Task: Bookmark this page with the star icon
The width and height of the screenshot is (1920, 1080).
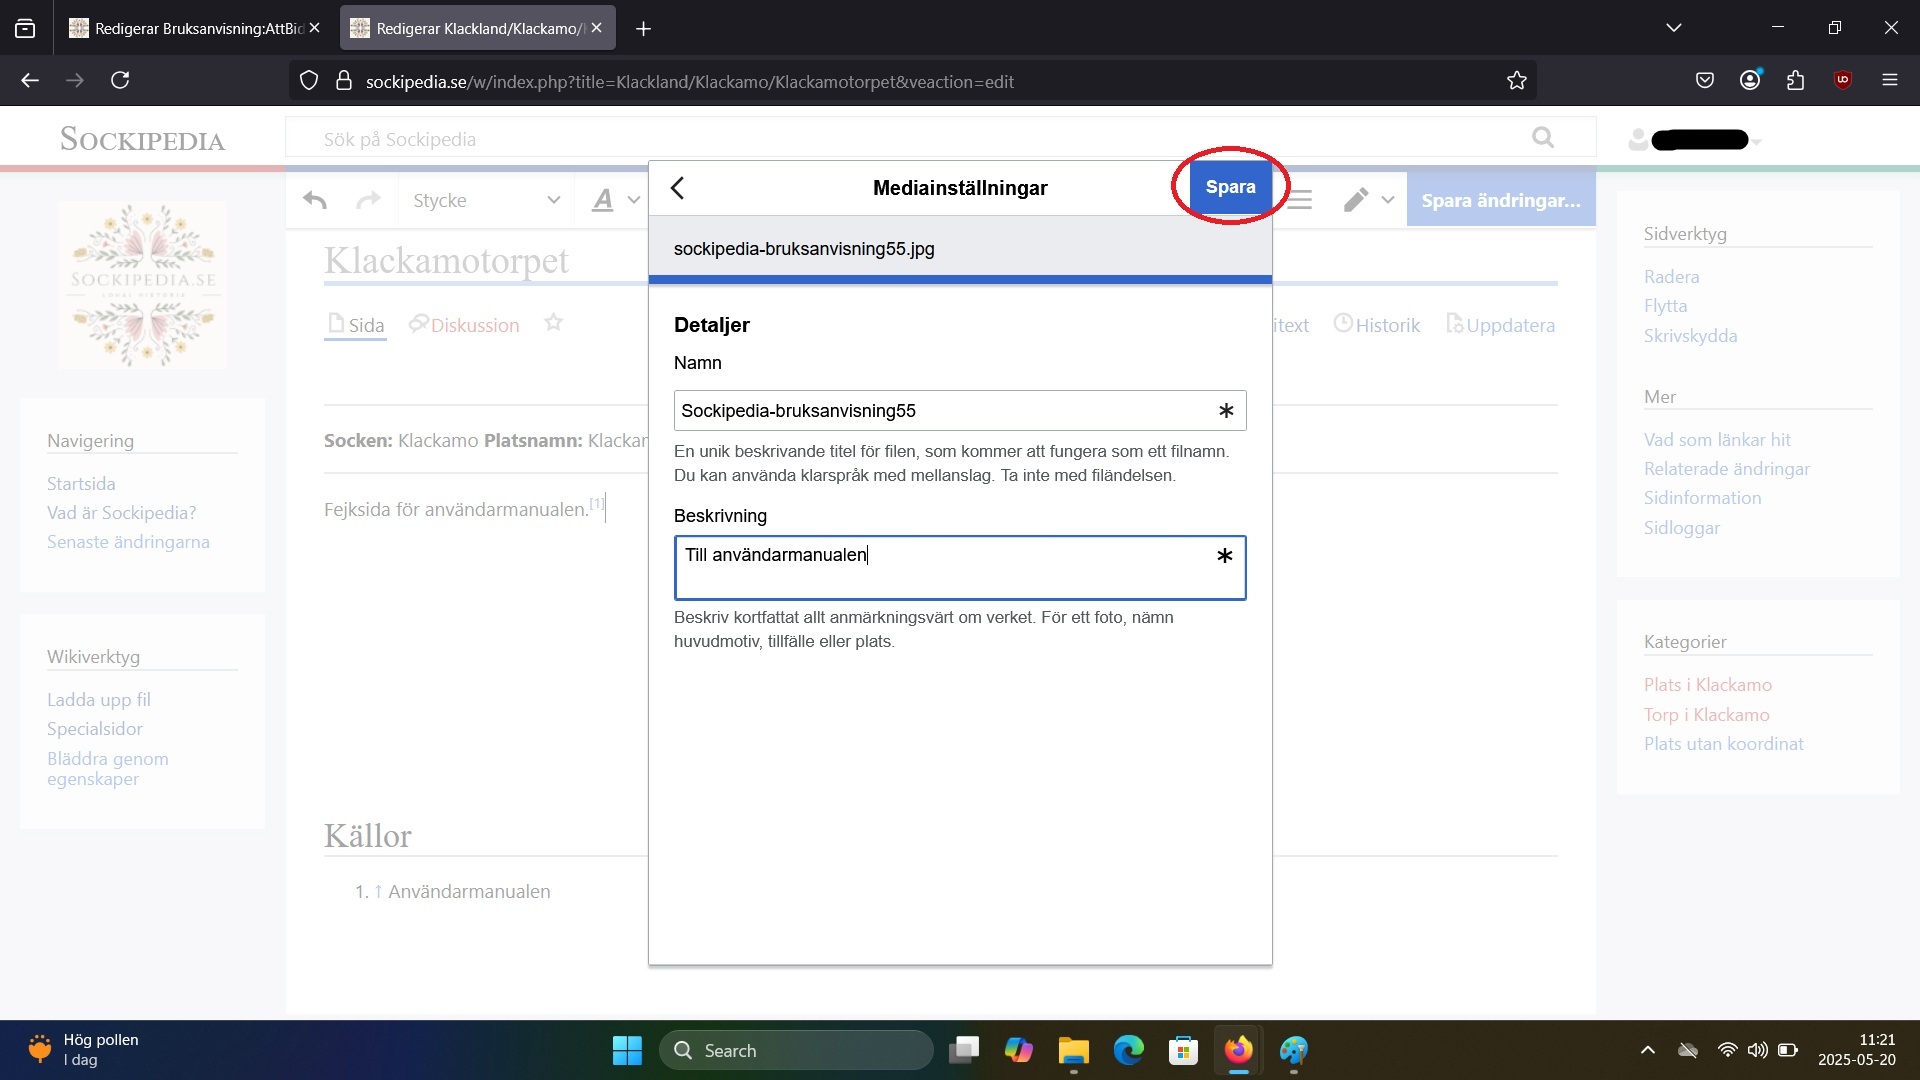Action: (x=1516, y=81)
